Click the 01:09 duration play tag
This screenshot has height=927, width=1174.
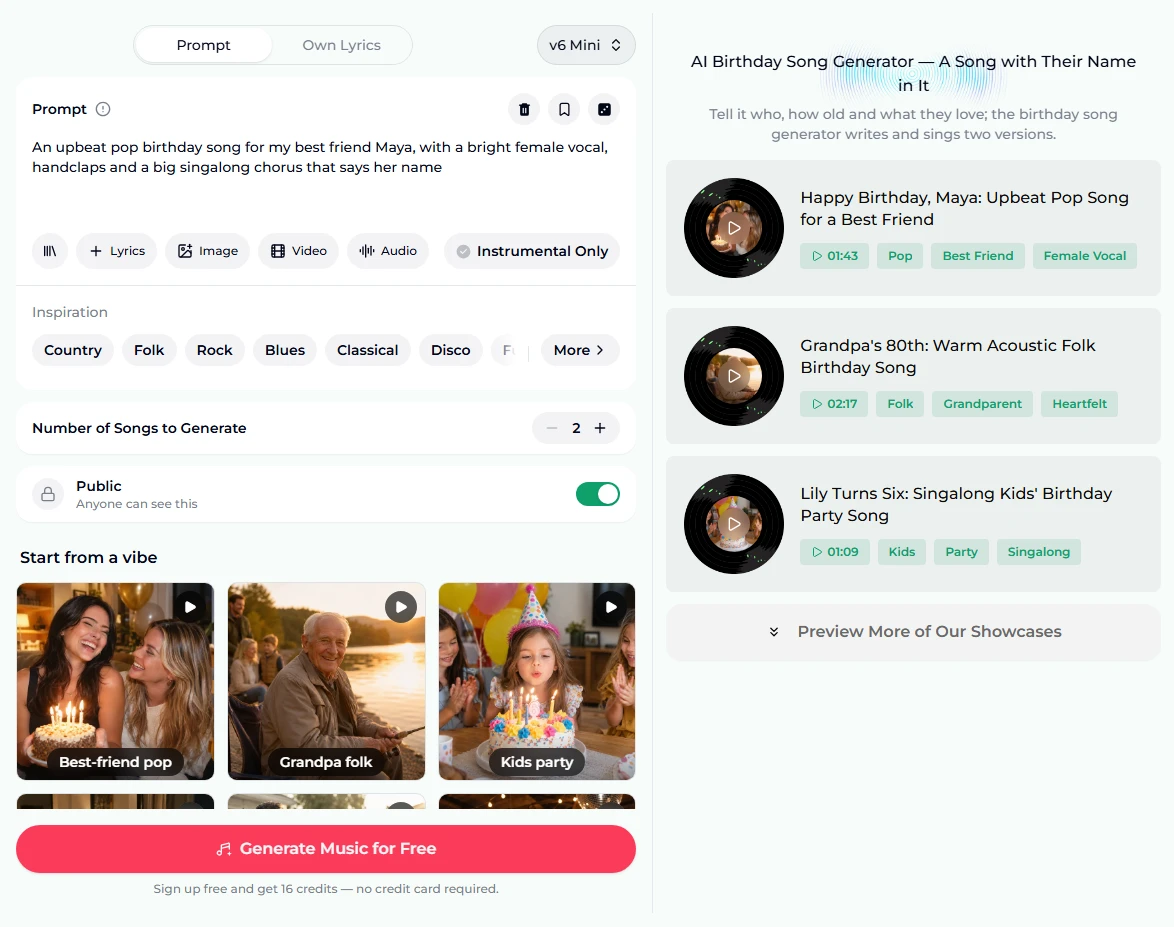(x=835, y=553)
